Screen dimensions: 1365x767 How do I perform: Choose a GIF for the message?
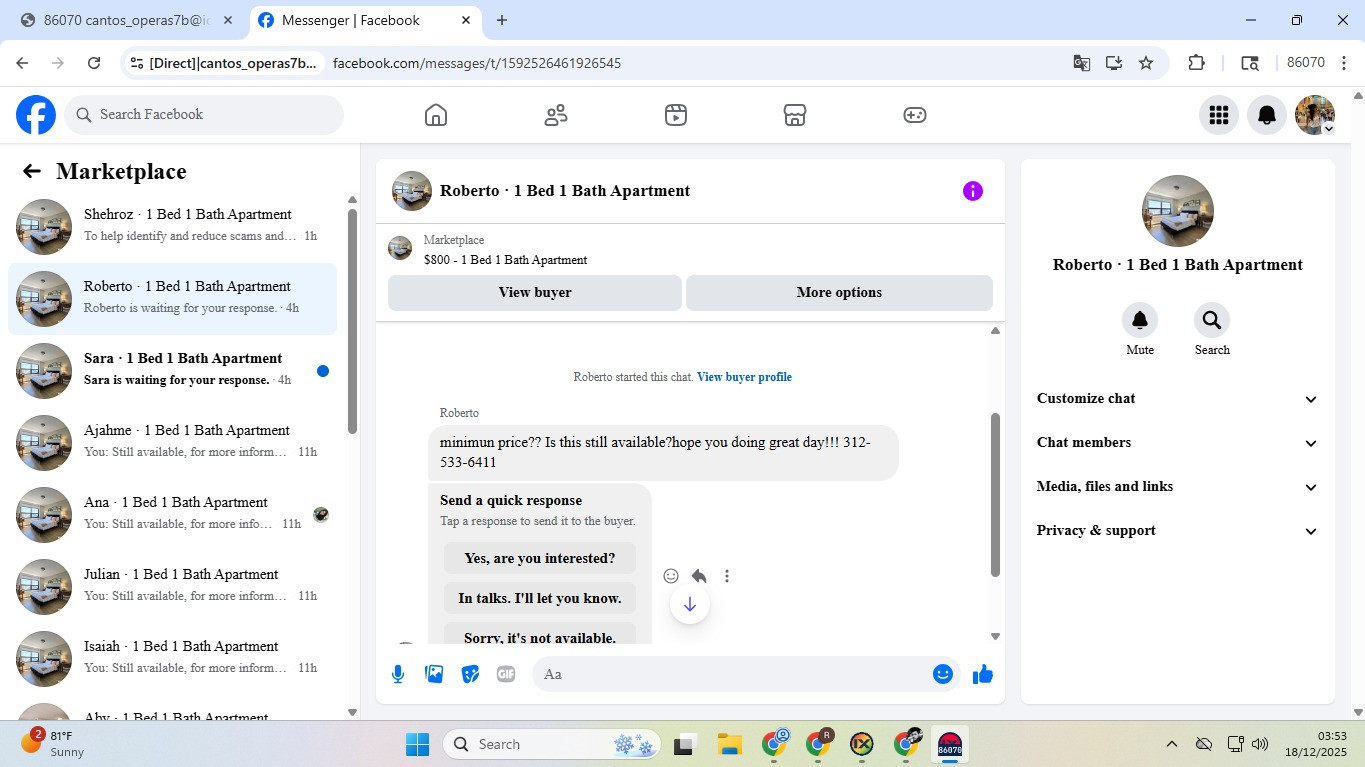coord(506,674)
